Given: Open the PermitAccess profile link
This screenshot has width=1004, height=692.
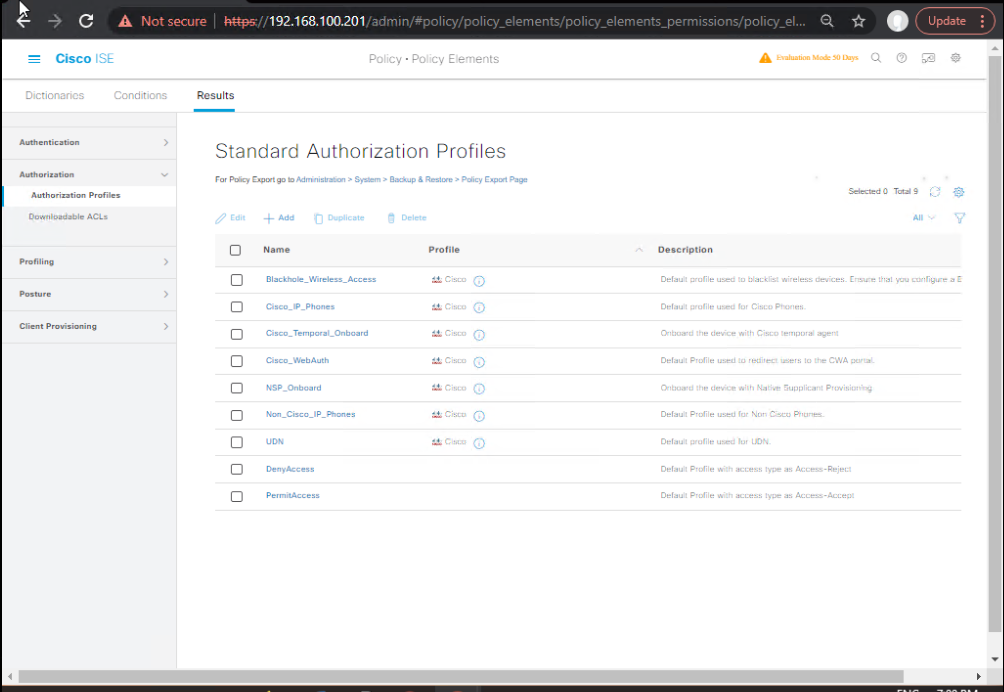Looking at the screenshot, I should pyautogui.click(x=293, y=495).
